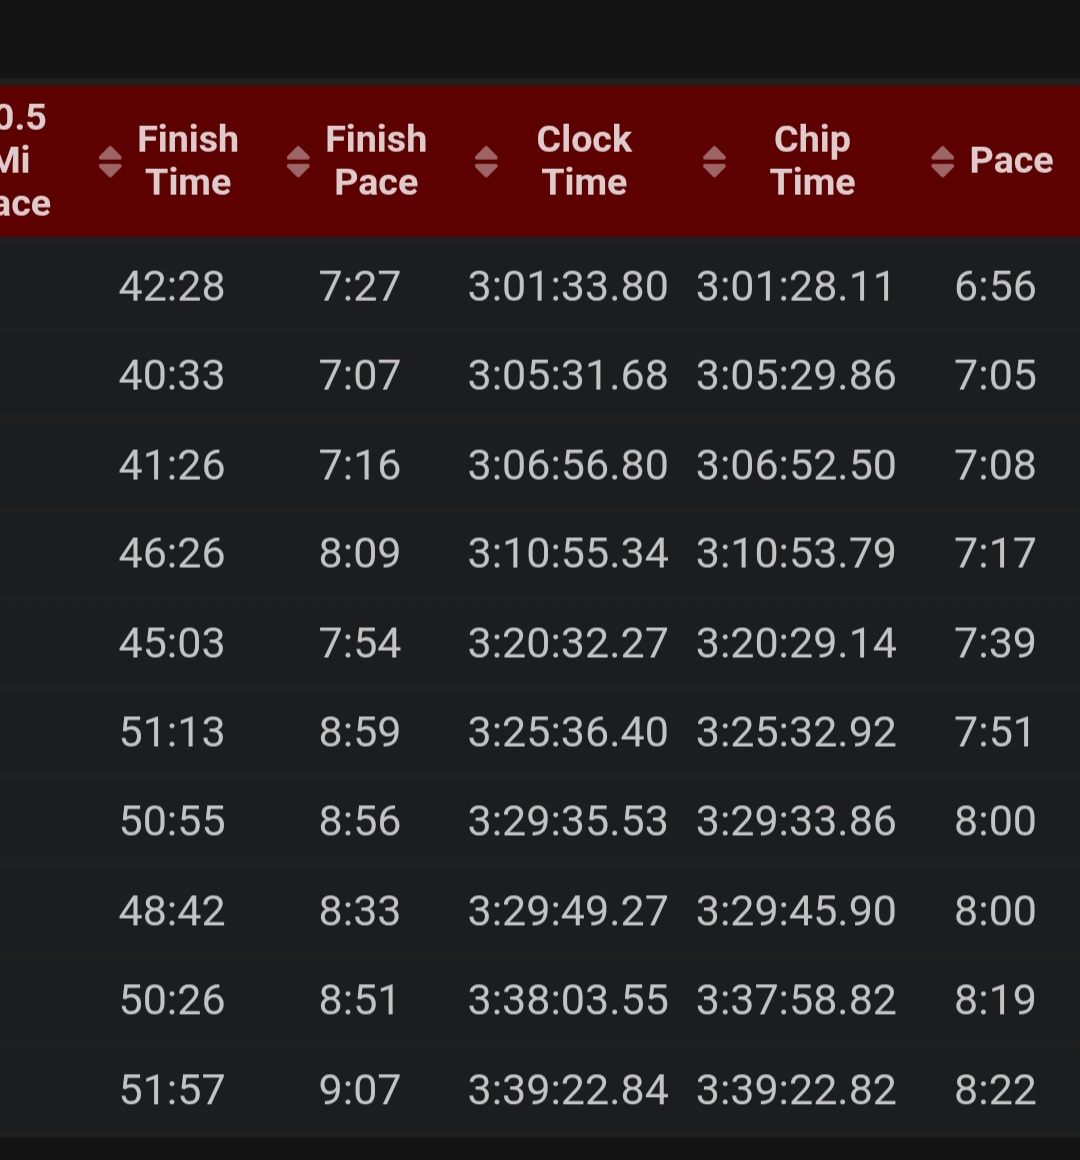Viewport: 1080px width, 1160px height.
Task: Sort by the Finish Time column header
Action: click(188, 161)
